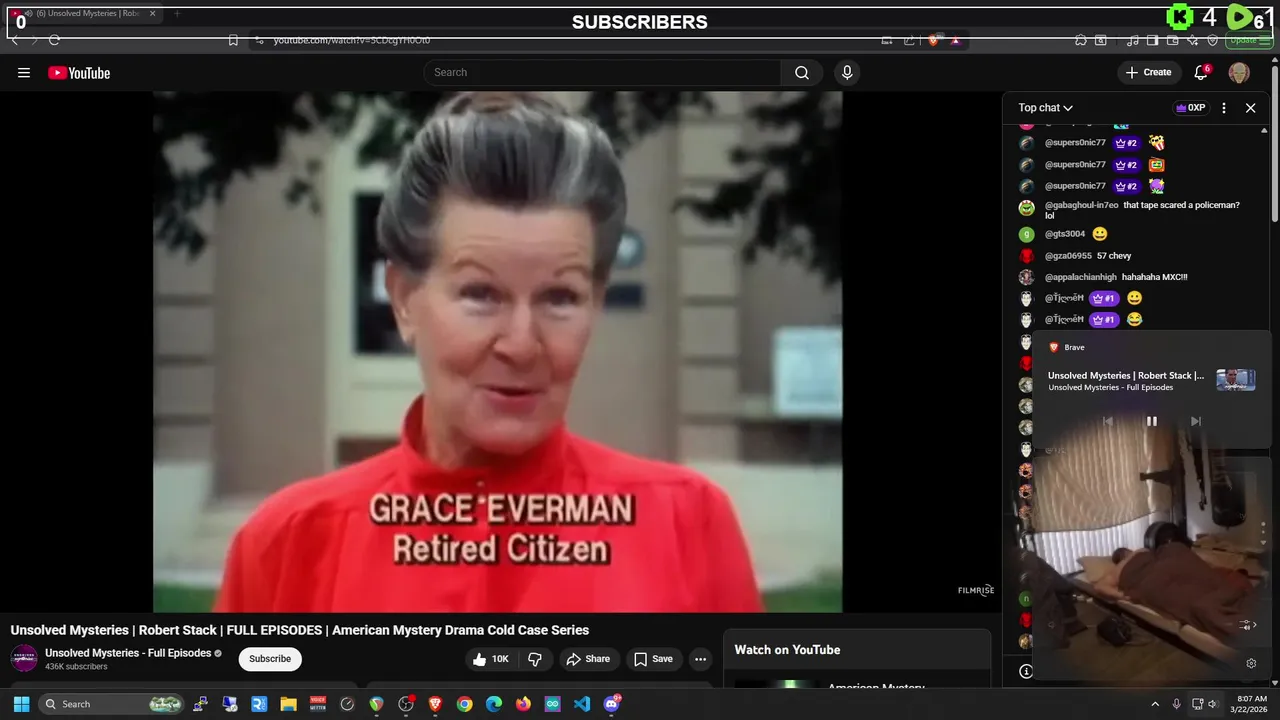Image resolution: width=1280 pixels, height=720 pixels.
Task: Expand the Top chat dropdown
Action: click(x=1045, y=108)
